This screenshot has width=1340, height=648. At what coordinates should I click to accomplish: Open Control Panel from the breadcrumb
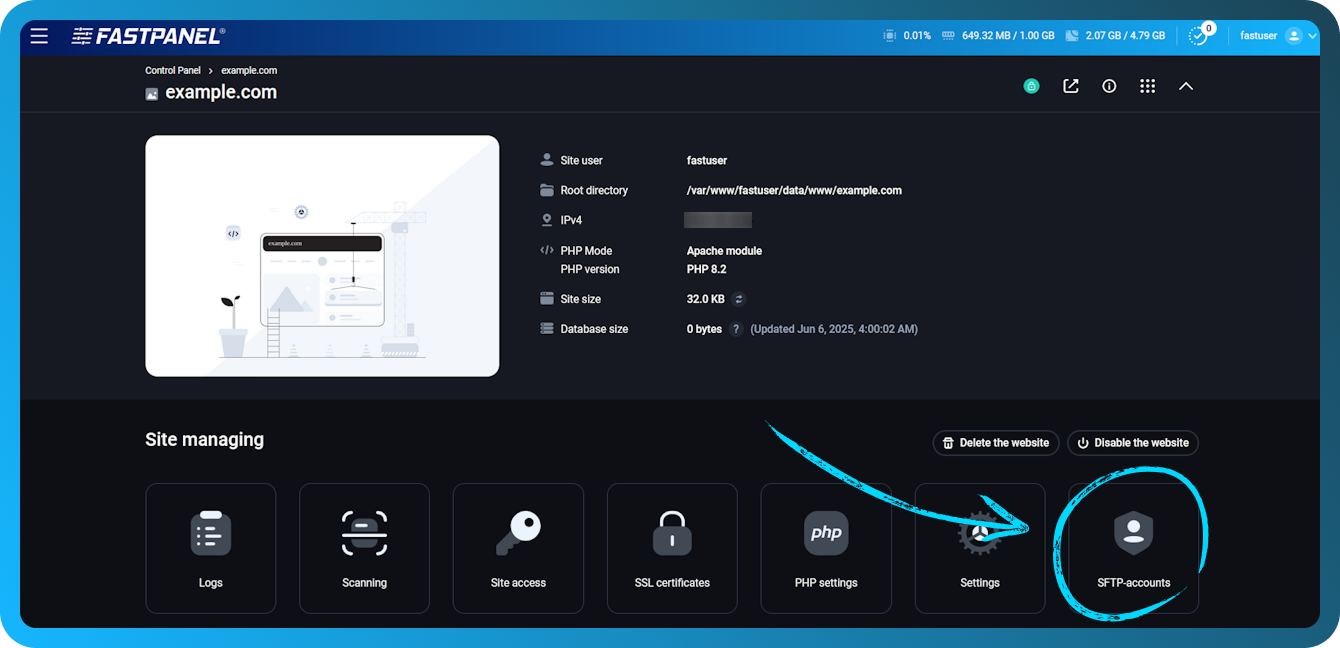172,70
